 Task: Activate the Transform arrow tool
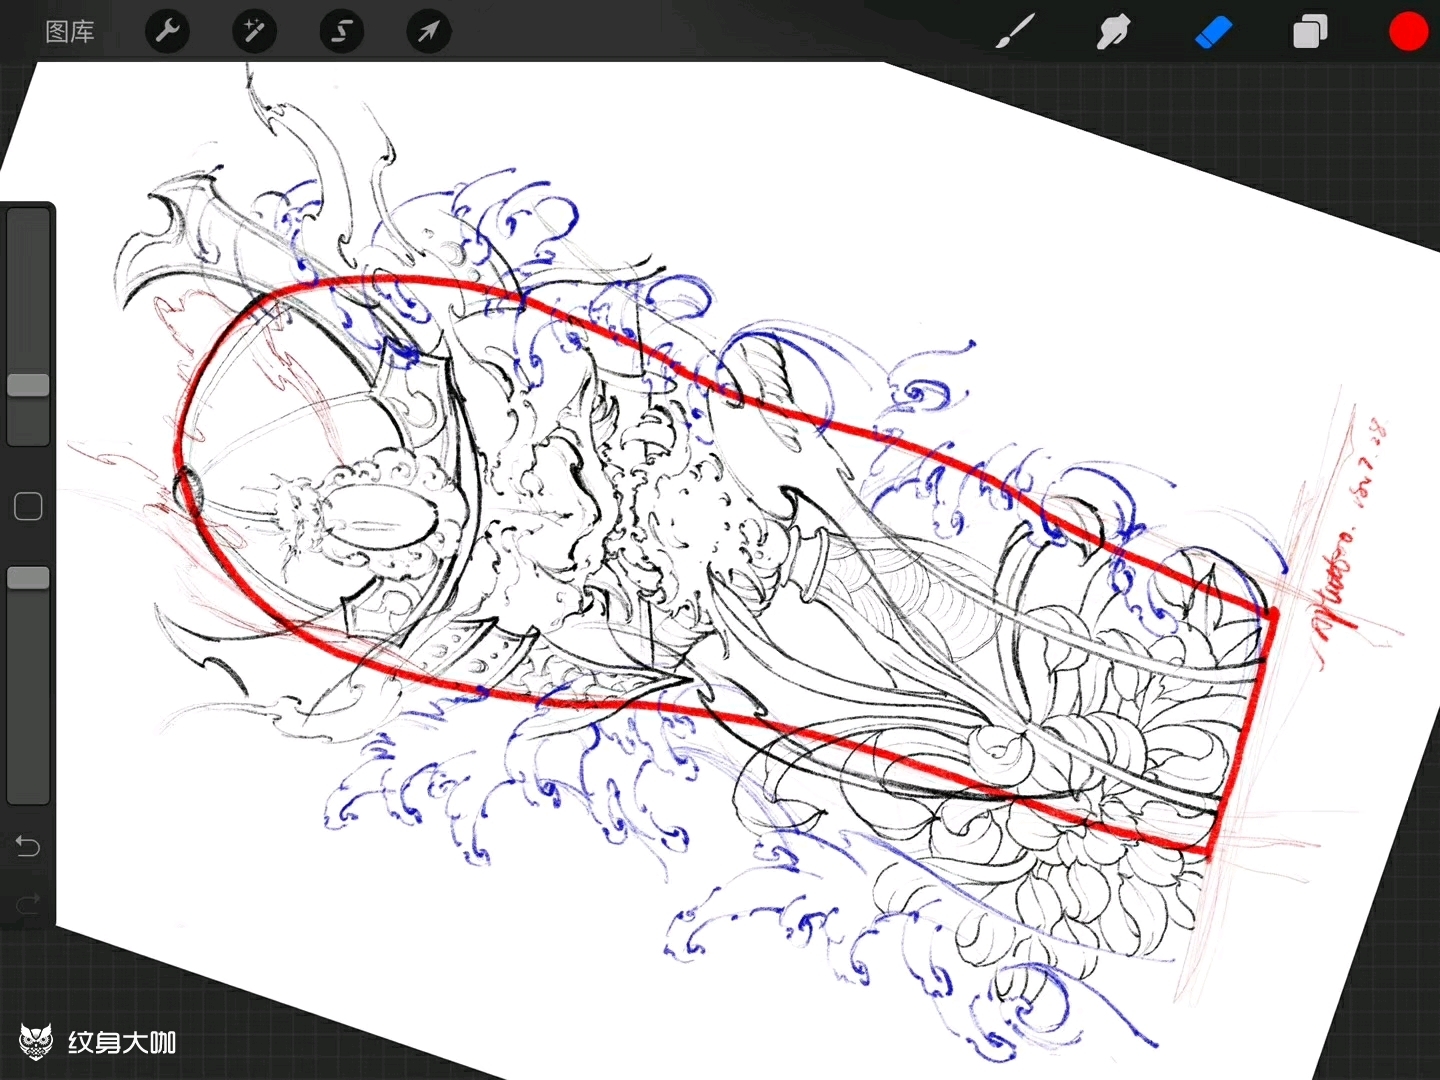428,32
